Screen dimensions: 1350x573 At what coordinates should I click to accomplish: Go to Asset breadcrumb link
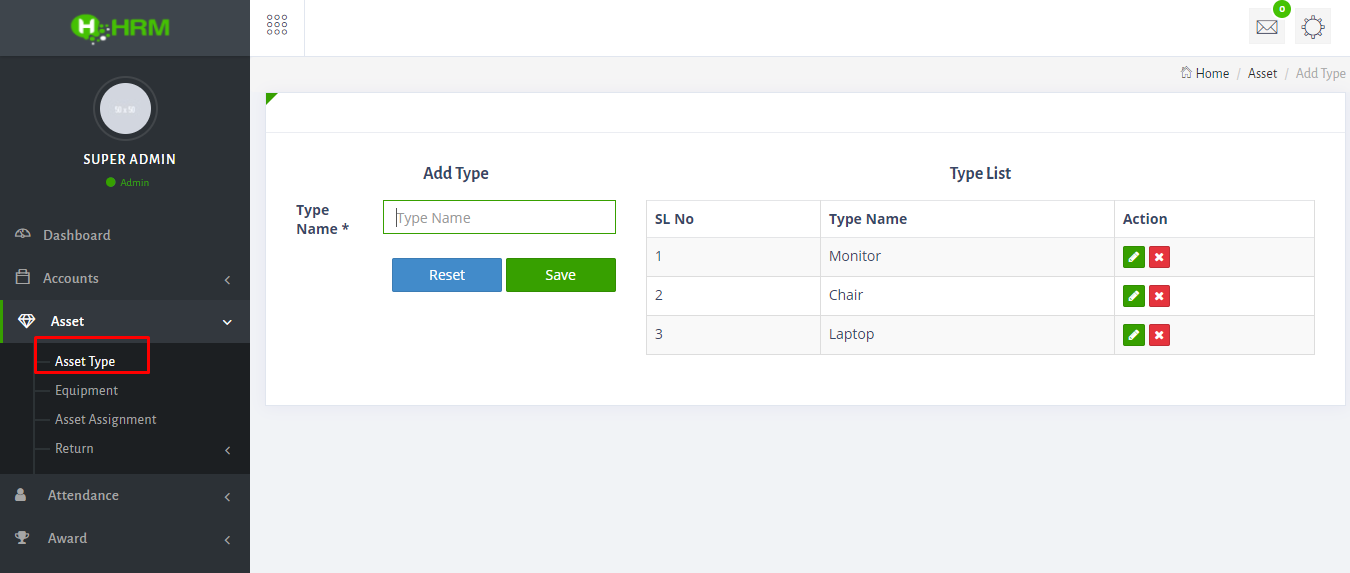[1262, 73]
